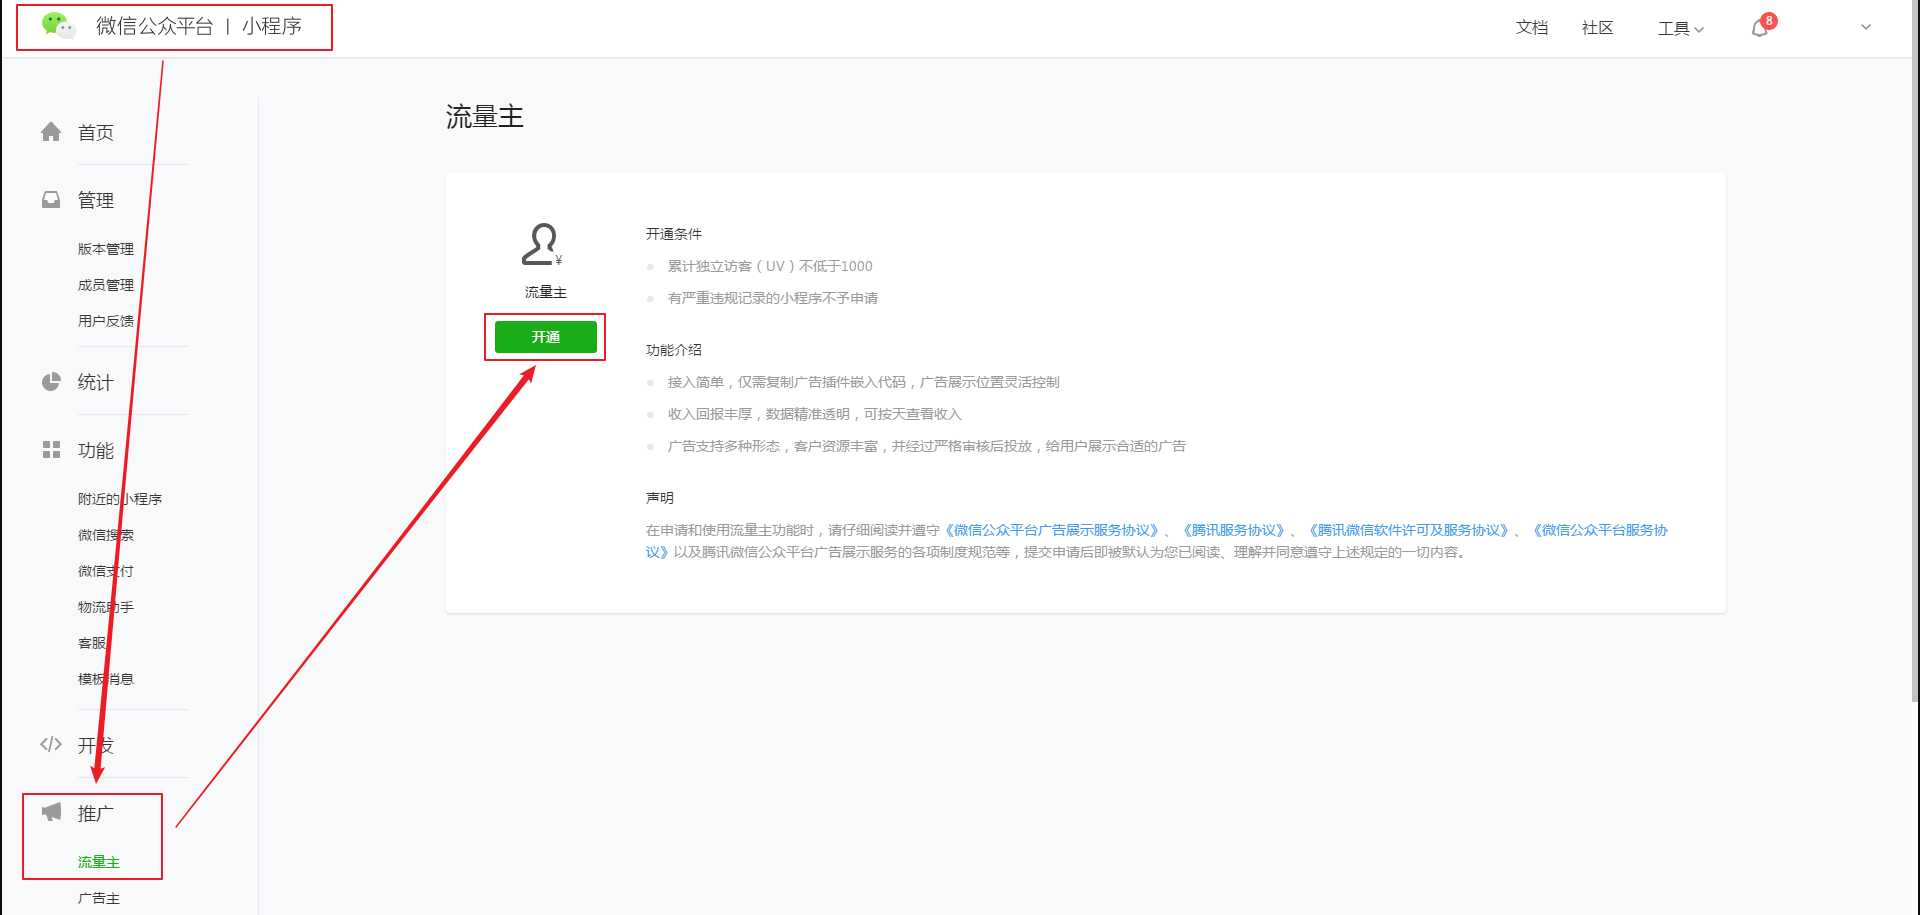Screen dimensions: 1920x915
Task: Open the 工具 dropdown menu
Action: point(1680,28)
